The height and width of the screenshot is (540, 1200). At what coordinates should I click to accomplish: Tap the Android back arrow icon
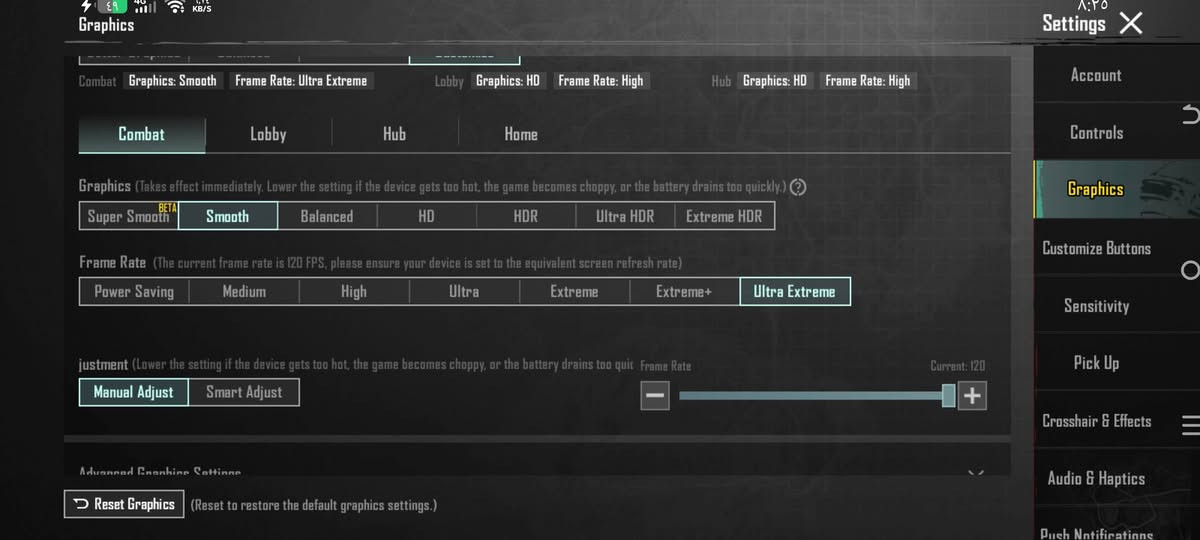(x=1189, y=114)
